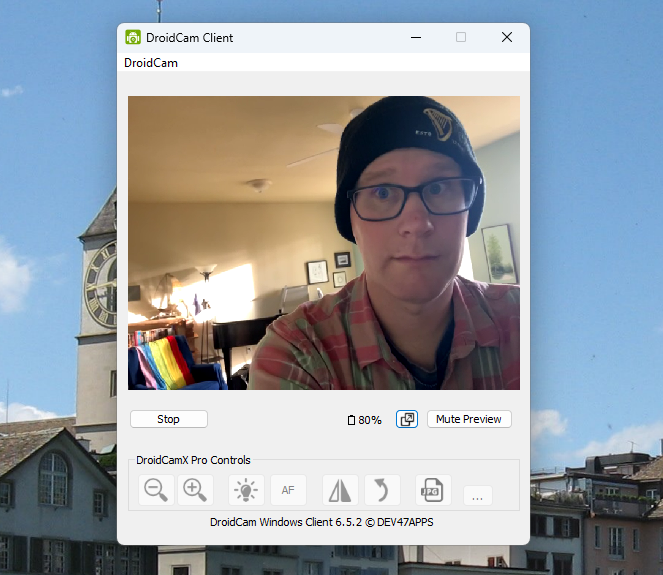Trigger autofocus with the AF button

pyautogui.click(x=288, y=490)
